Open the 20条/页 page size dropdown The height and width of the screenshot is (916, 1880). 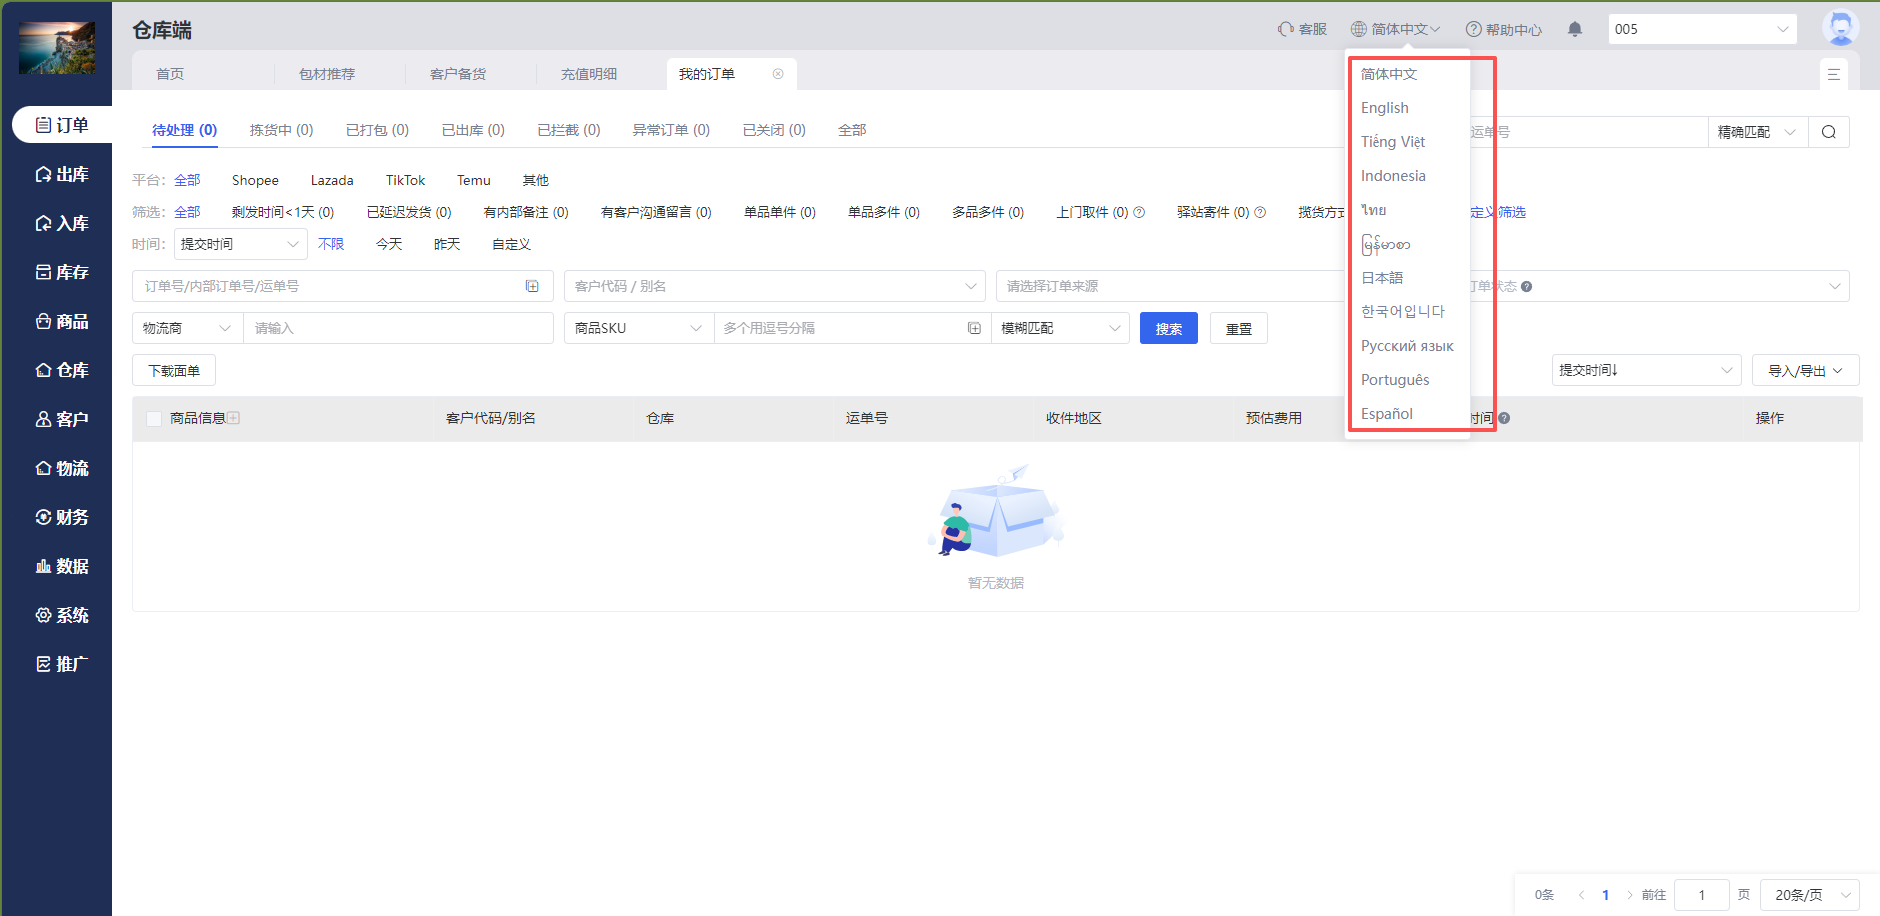1809,894
